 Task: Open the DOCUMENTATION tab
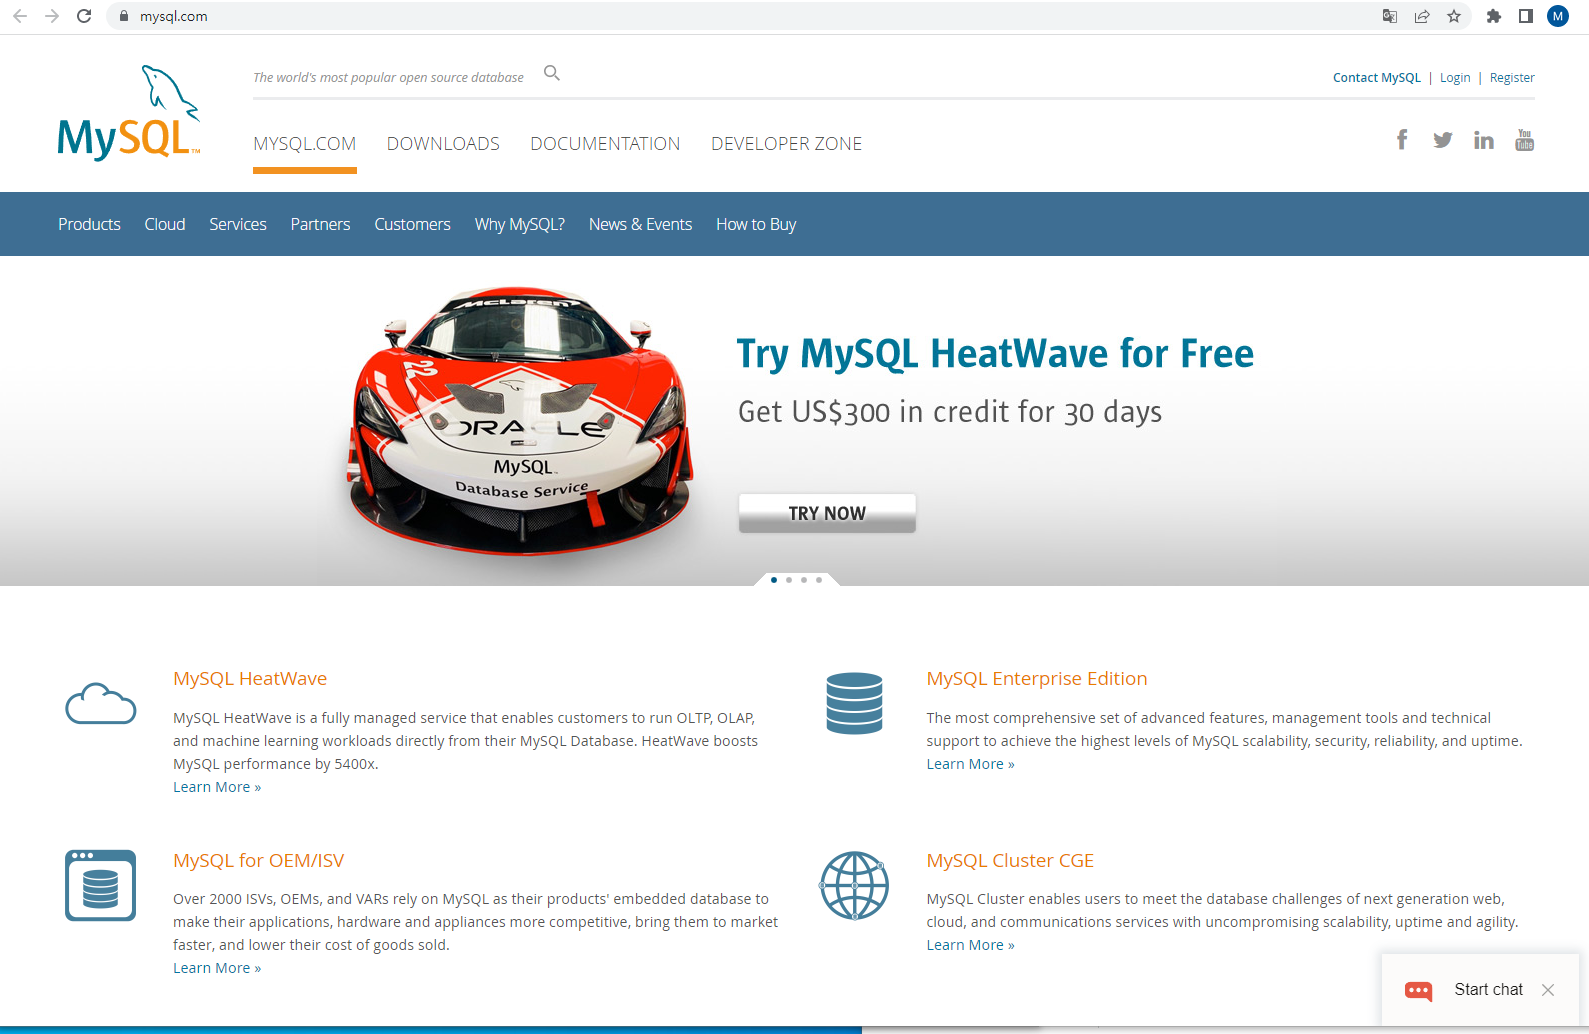(605, 144)
